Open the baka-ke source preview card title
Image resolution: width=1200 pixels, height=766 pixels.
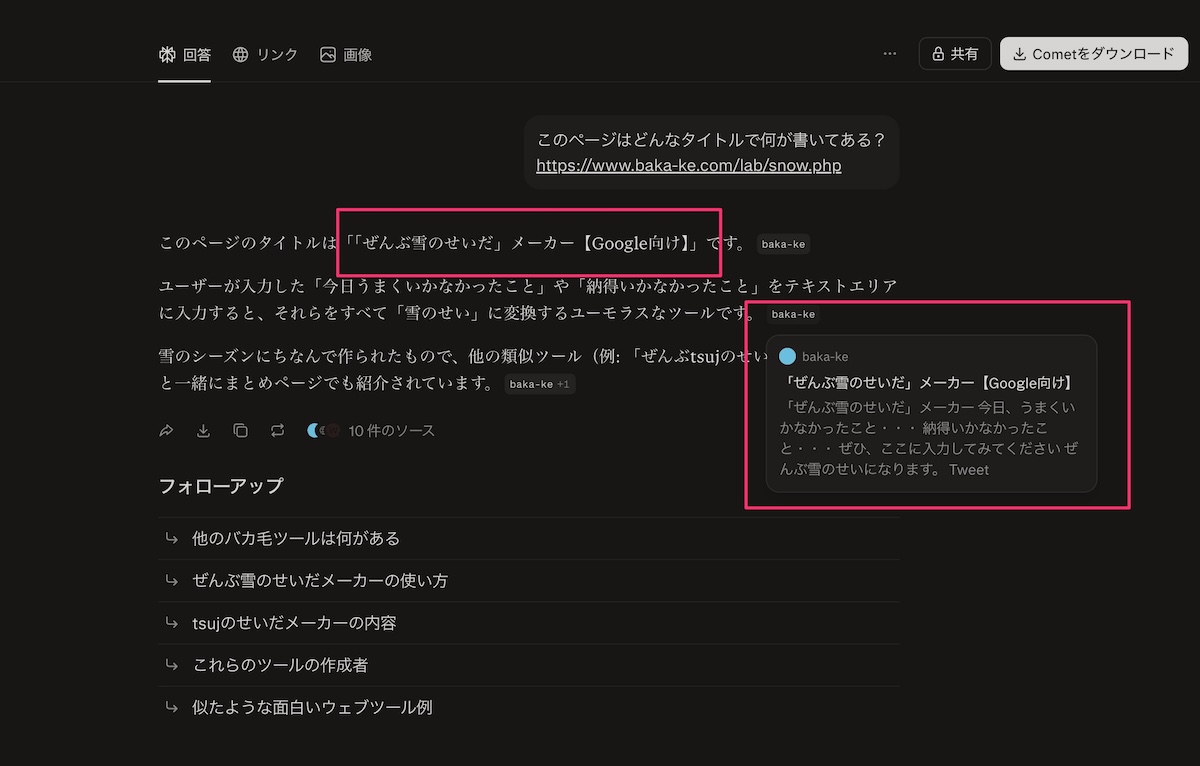929,383
